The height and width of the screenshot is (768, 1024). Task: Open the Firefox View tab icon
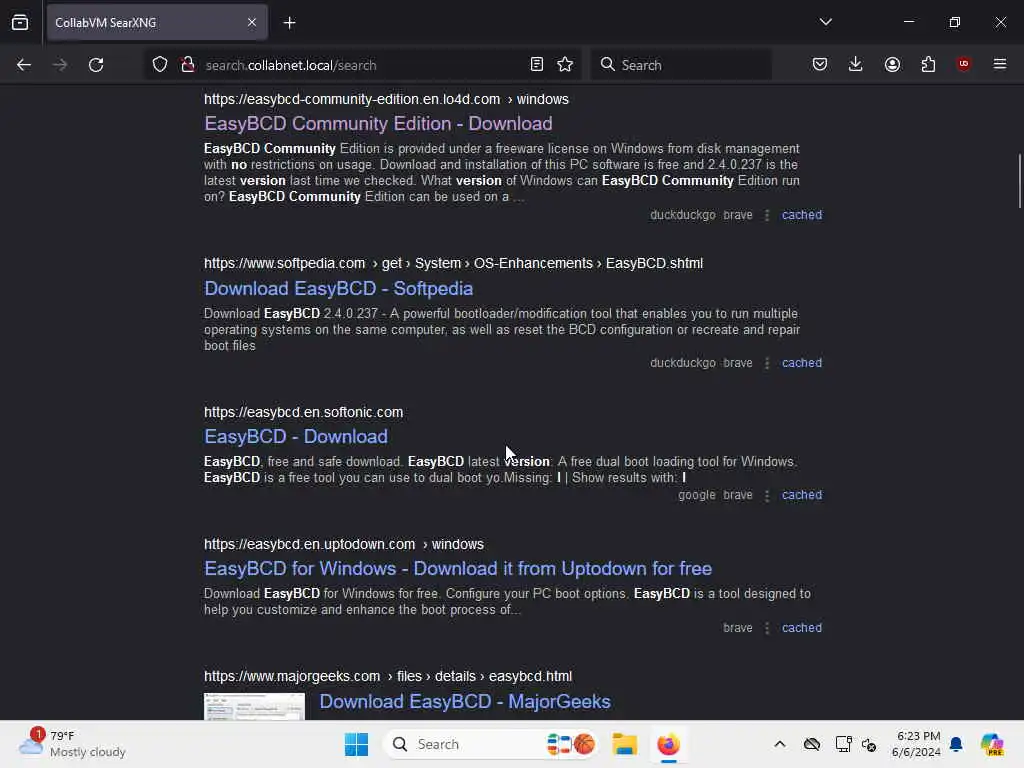20,22
